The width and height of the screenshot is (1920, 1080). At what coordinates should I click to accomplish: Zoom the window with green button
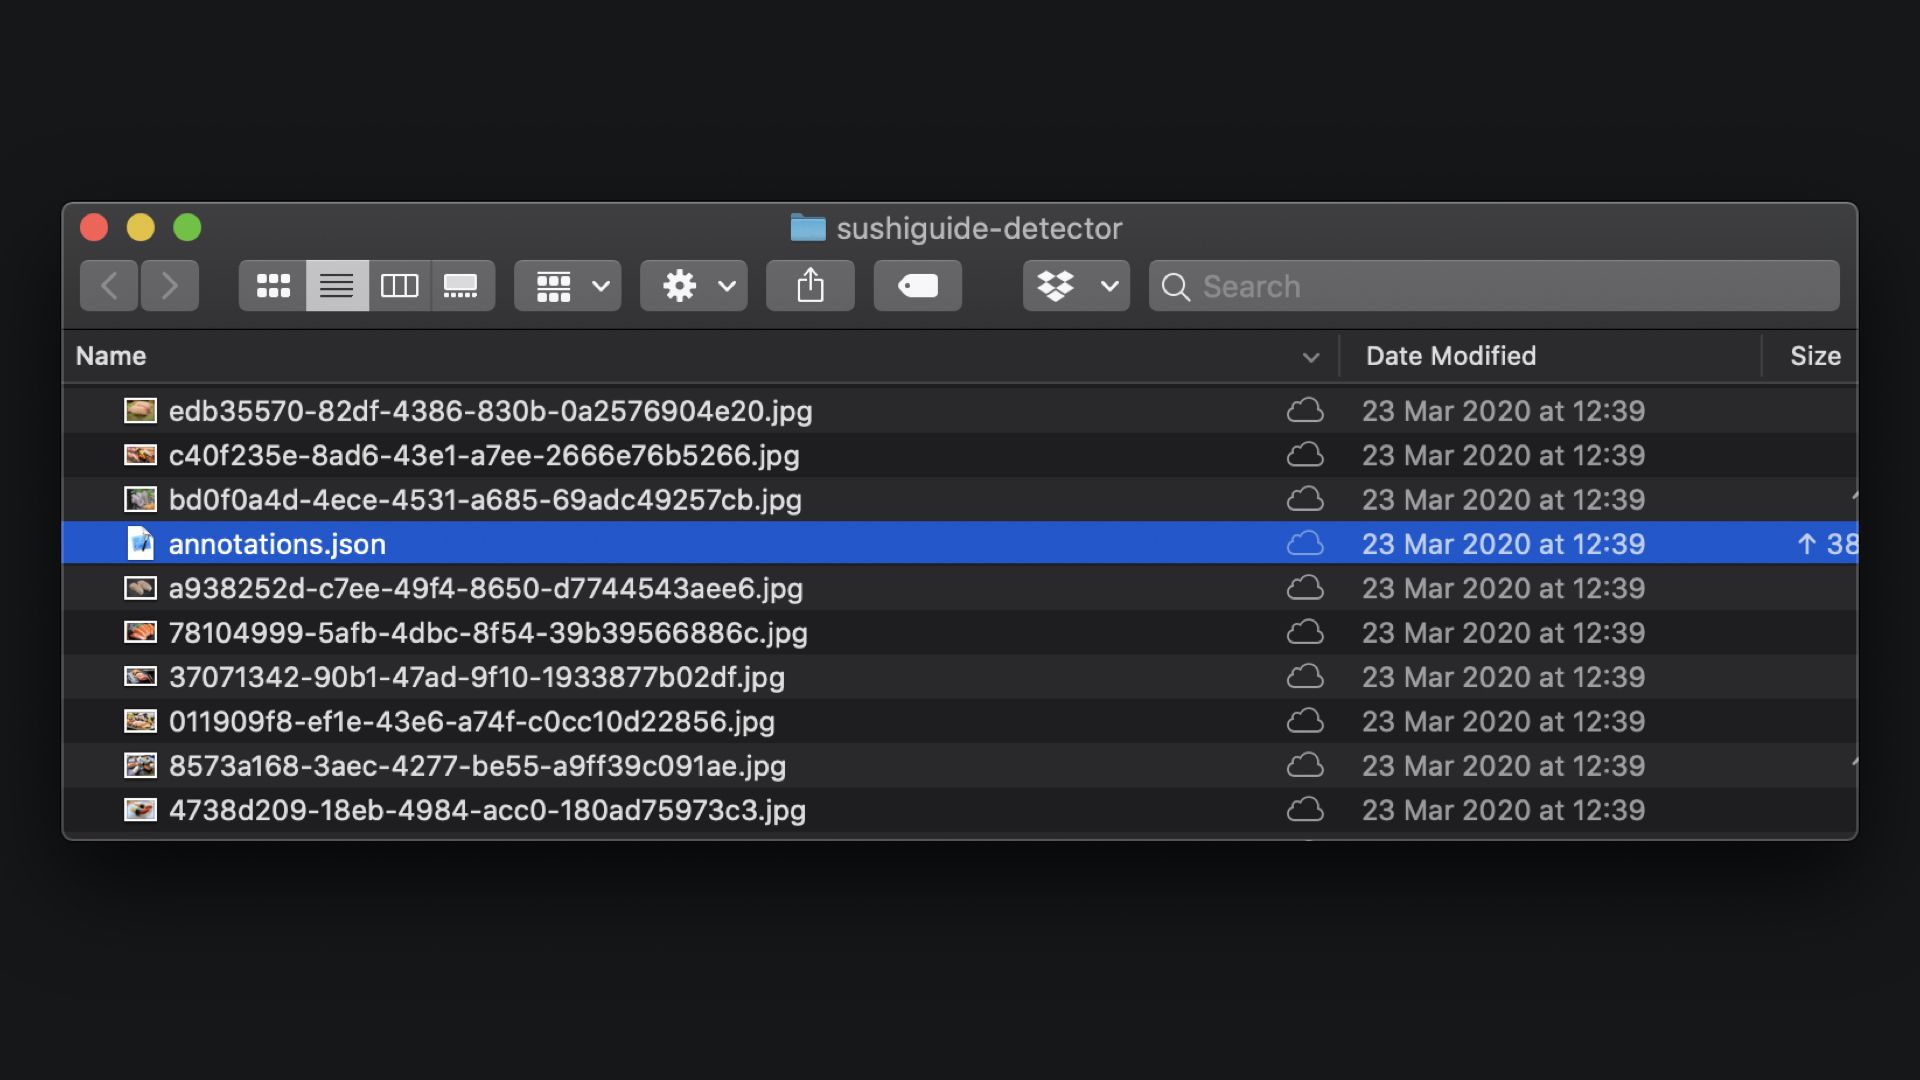point(187,228)
